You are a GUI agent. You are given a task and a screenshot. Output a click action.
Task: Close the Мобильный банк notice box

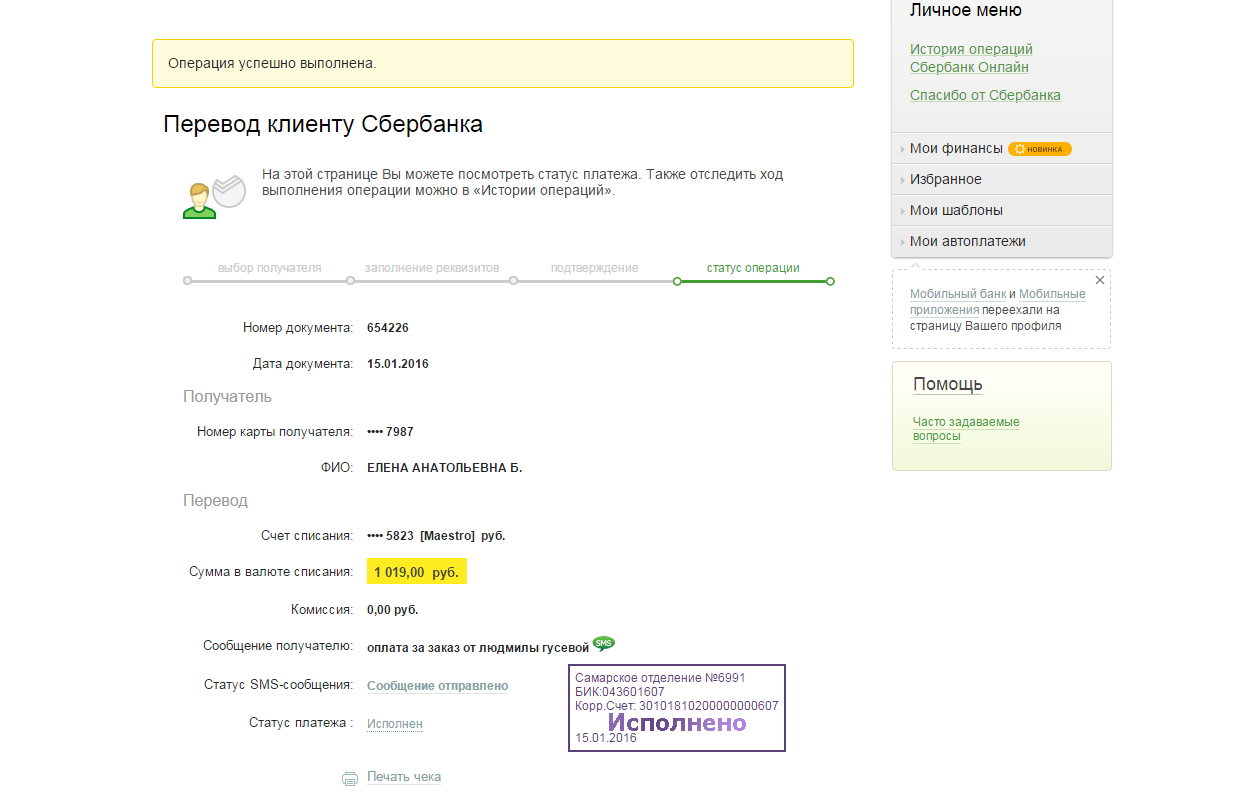click(x=1100, y=280)
